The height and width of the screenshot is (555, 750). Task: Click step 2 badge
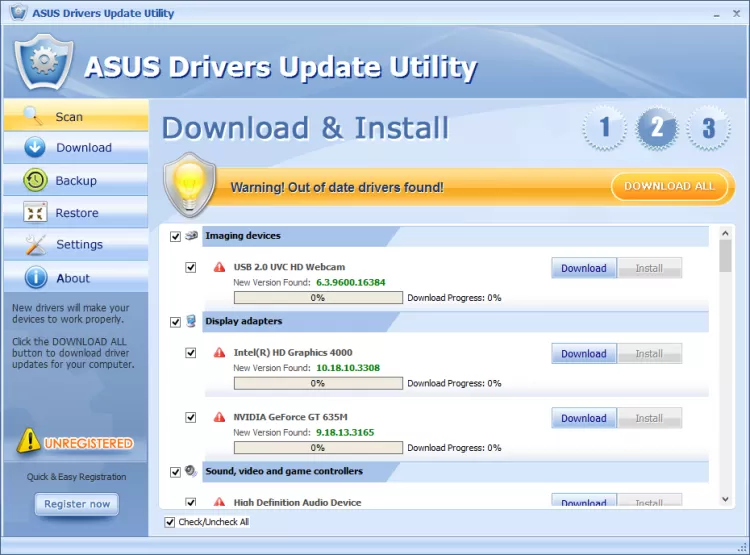[657, 128]
